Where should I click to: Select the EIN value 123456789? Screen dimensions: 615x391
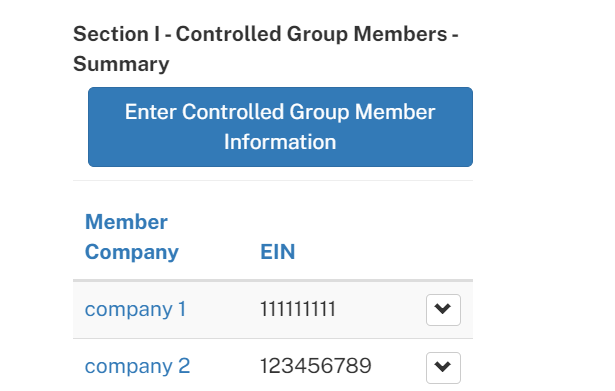tap(316, 366)
